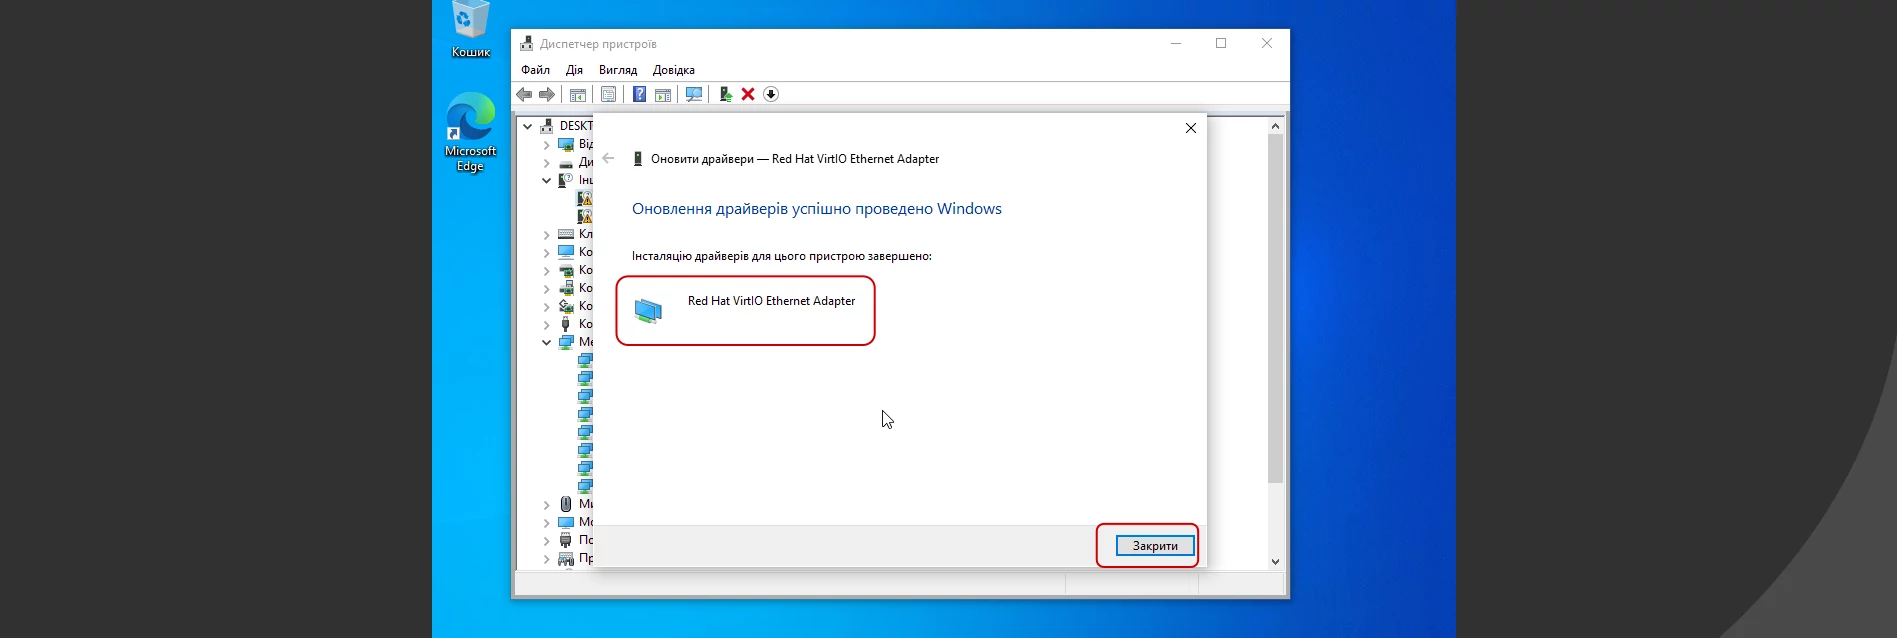The width and height of the screenshot is (1897, 638).
Task: Click 'Red Hat VirtIO Ethernet Adapter' in result box
Action: pyautogui.click(x=771, y=301)
